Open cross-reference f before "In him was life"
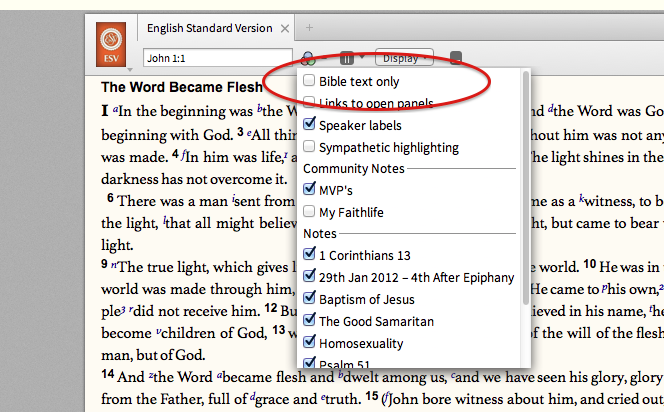The image size is (664, 412). (x=183, y=155)
